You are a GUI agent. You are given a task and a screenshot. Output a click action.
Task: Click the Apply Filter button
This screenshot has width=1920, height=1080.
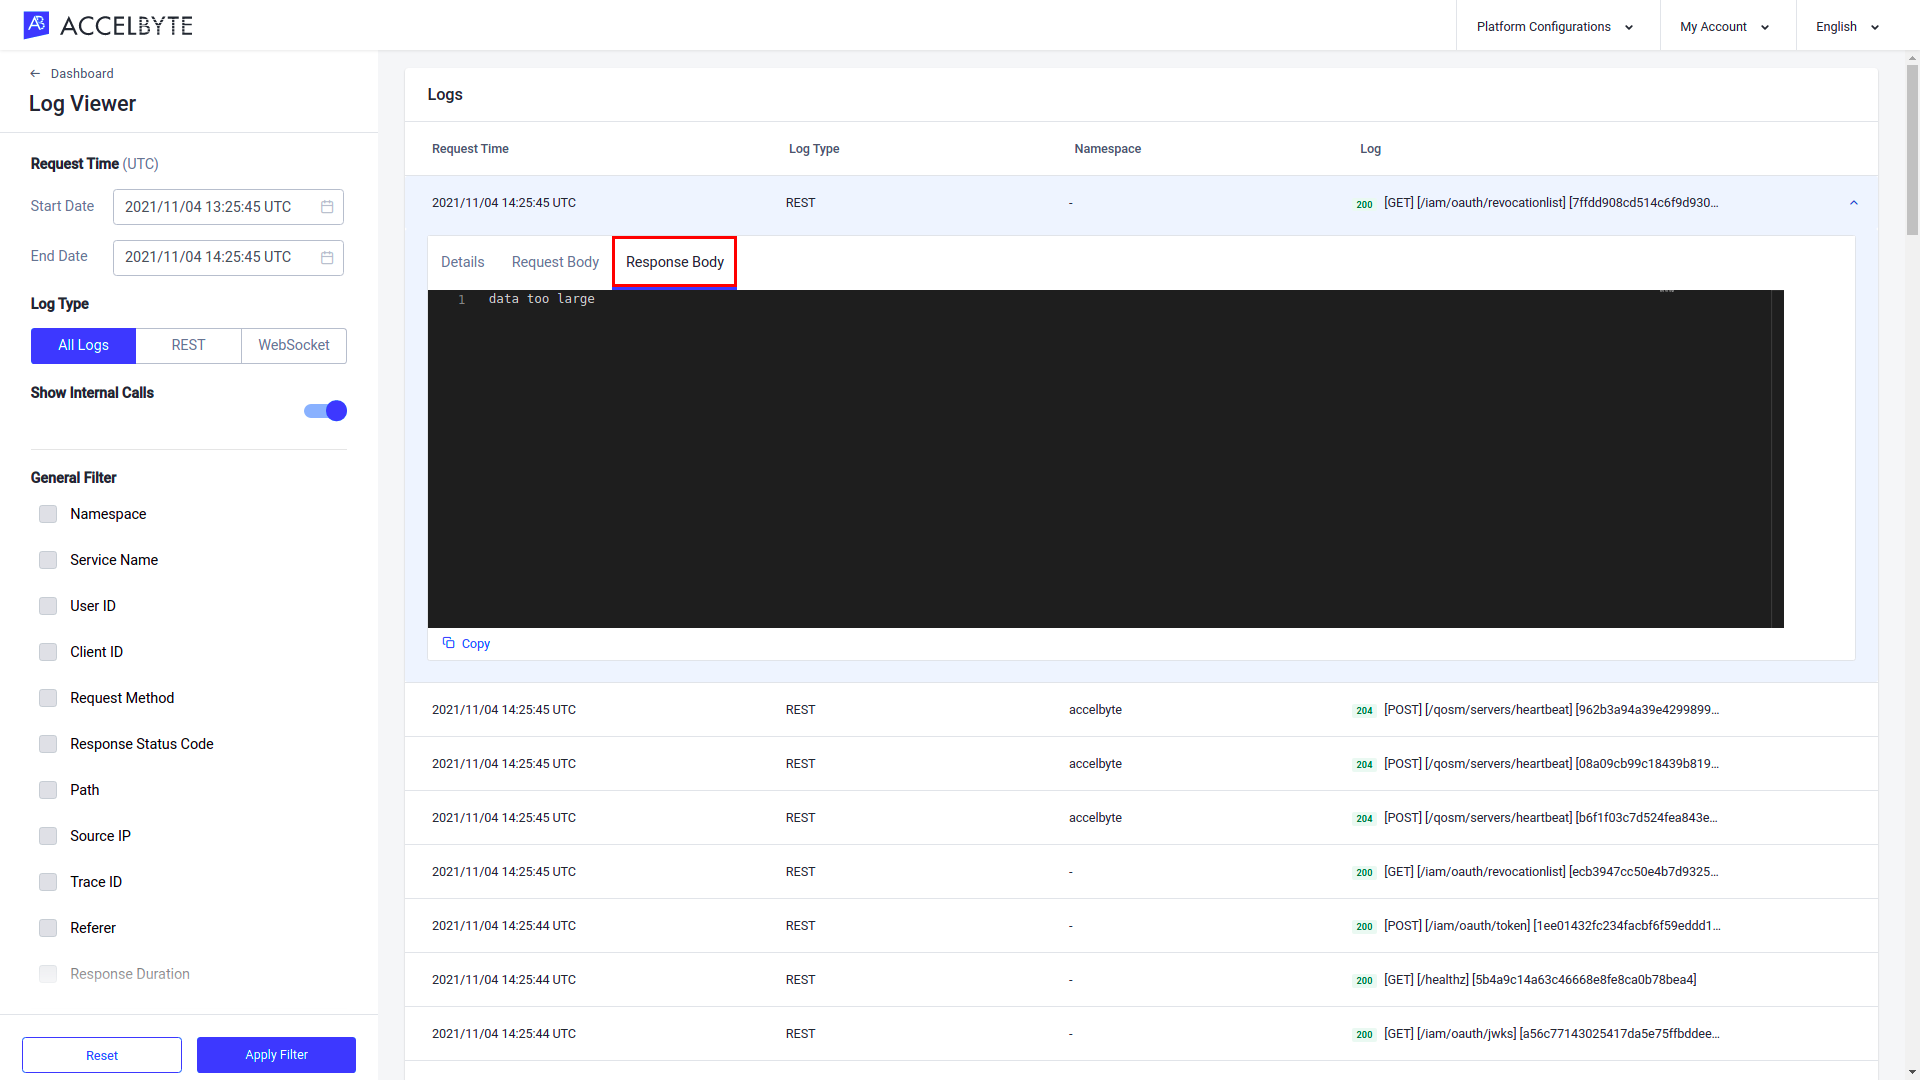(x=276, y=1054)
